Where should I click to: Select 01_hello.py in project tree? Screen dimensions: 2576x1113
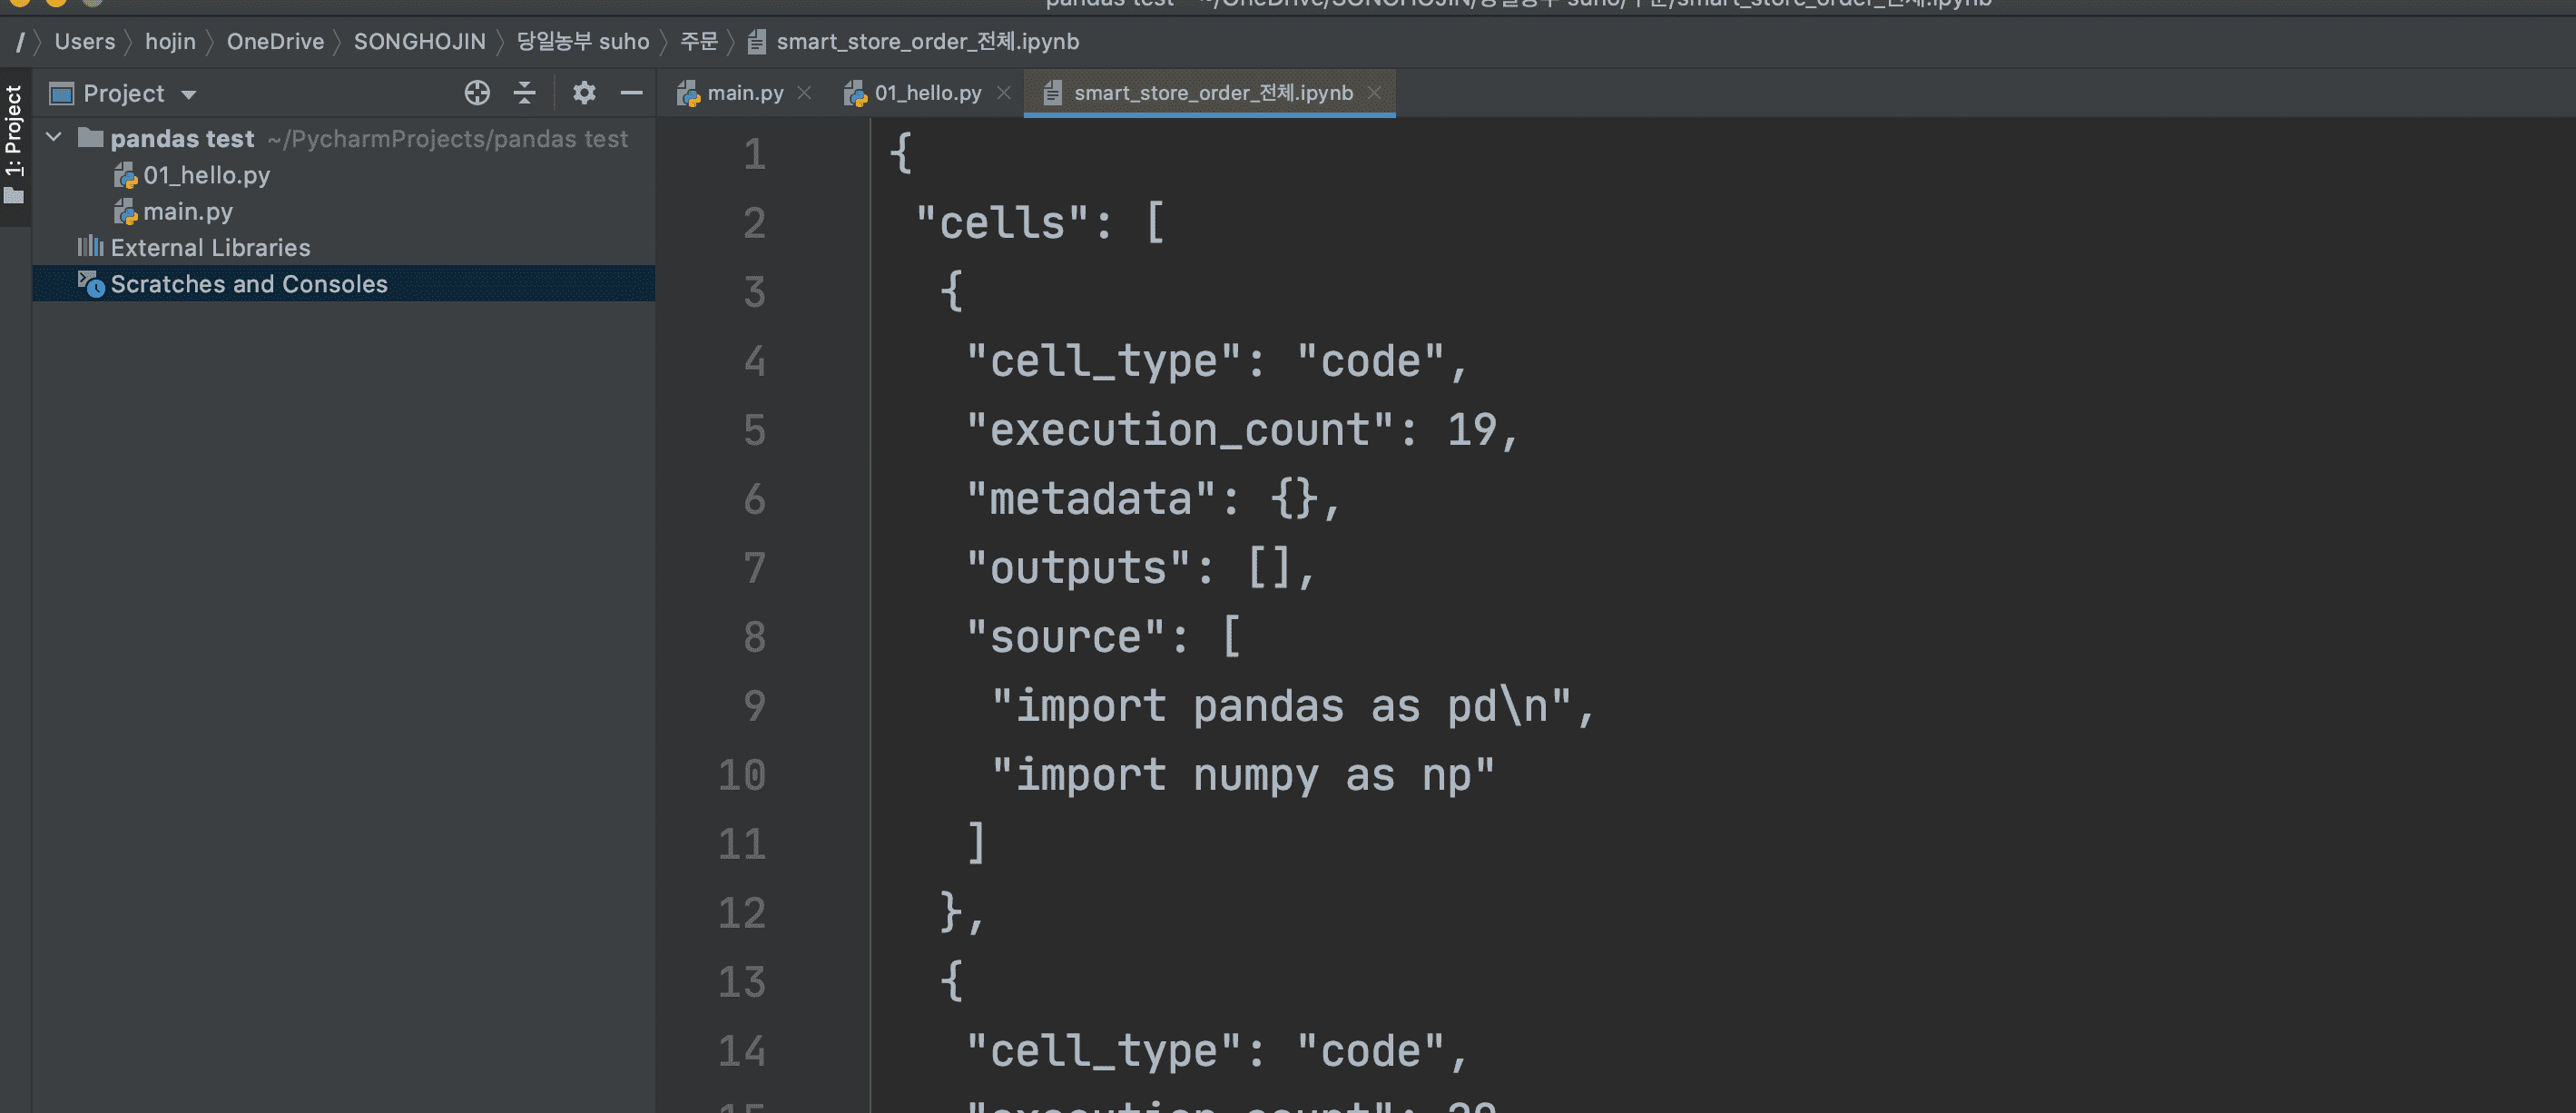pos(206,175)
